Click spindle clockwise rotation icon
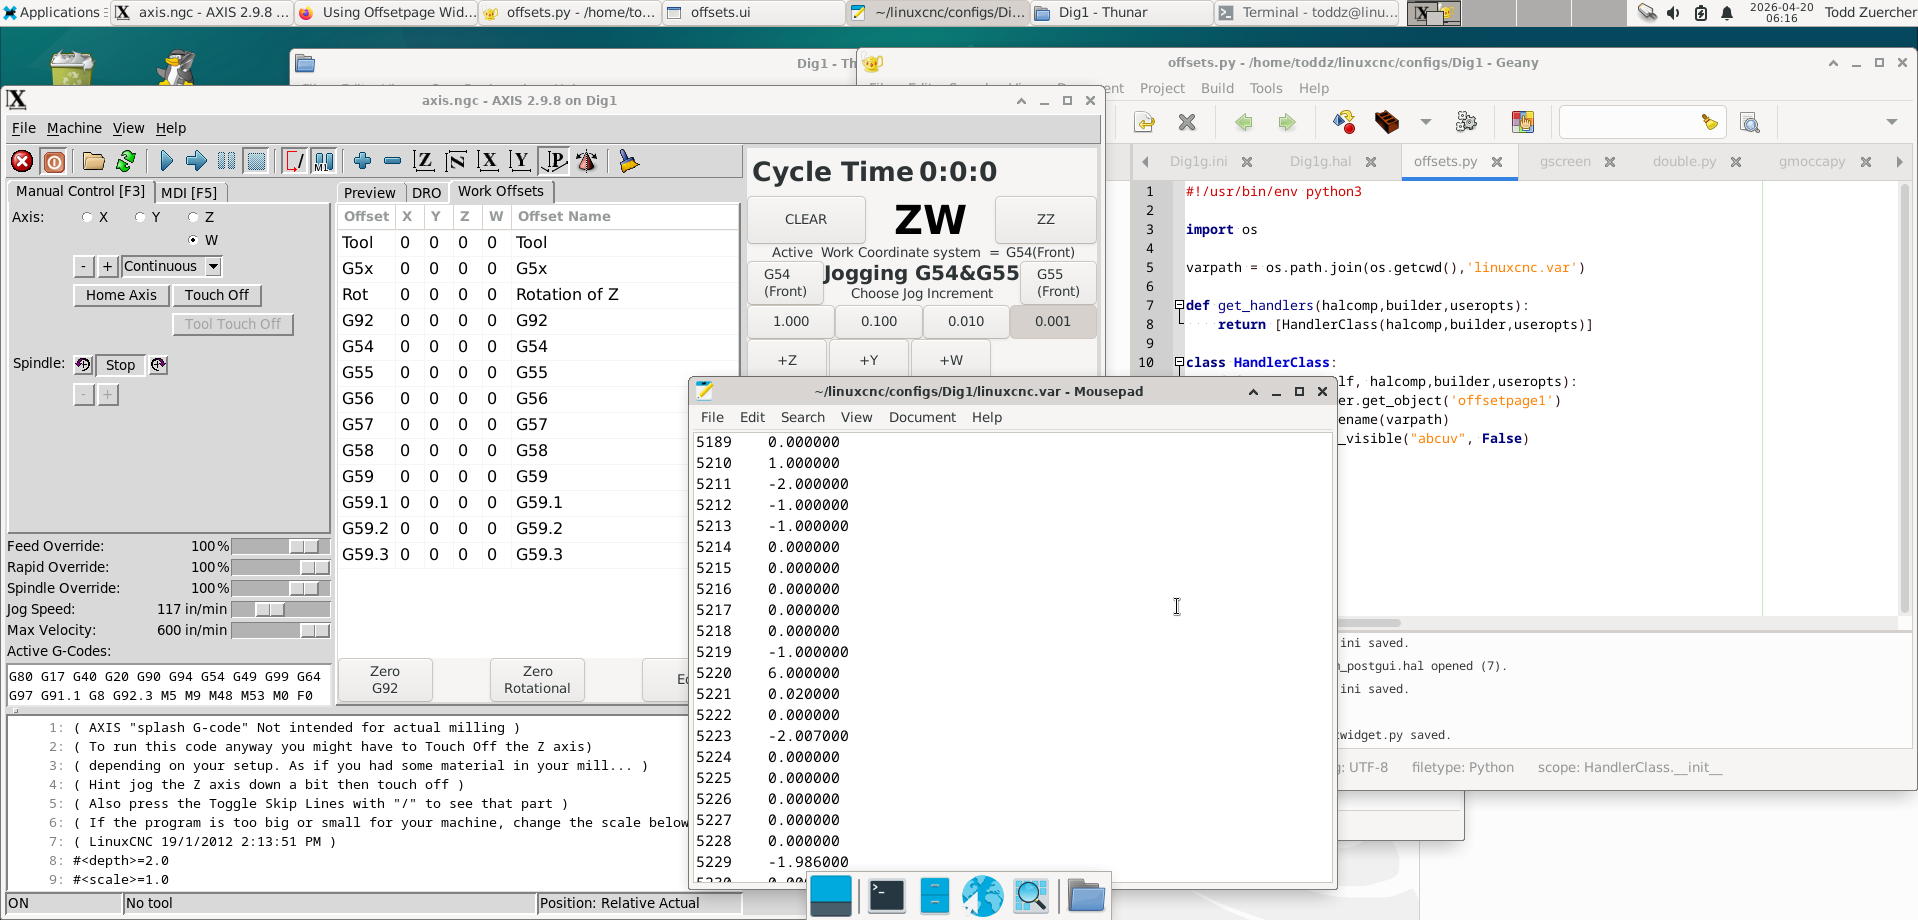The height and width of the screenshot is (920, 1918). pyautogui.click(x=158, y=365)
